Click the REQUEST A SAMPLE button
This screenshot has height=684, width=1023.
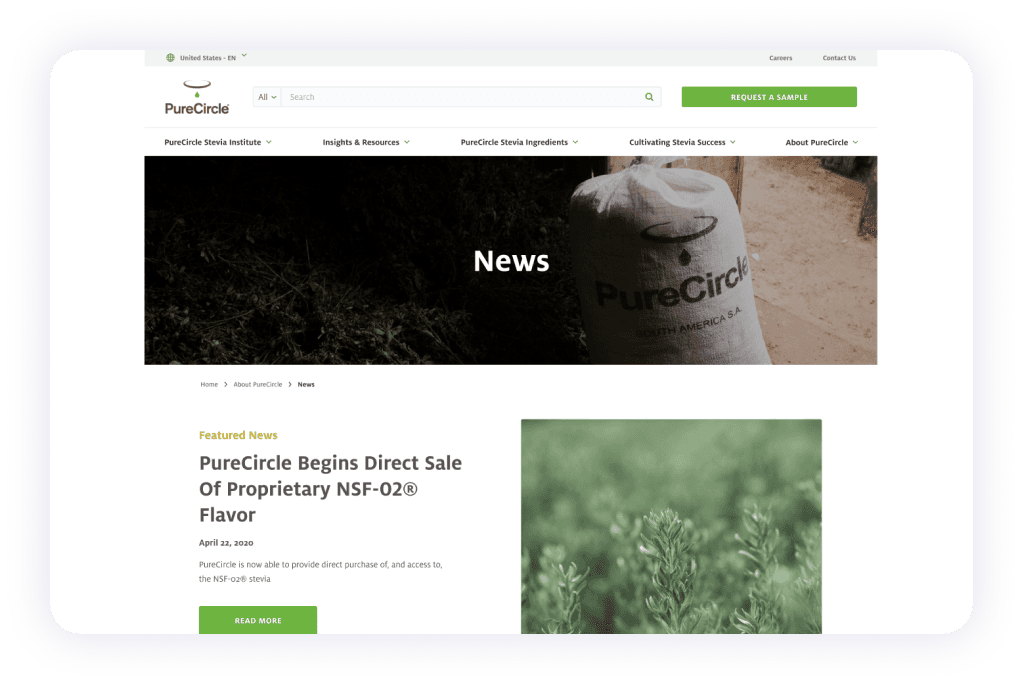(768, 96)
